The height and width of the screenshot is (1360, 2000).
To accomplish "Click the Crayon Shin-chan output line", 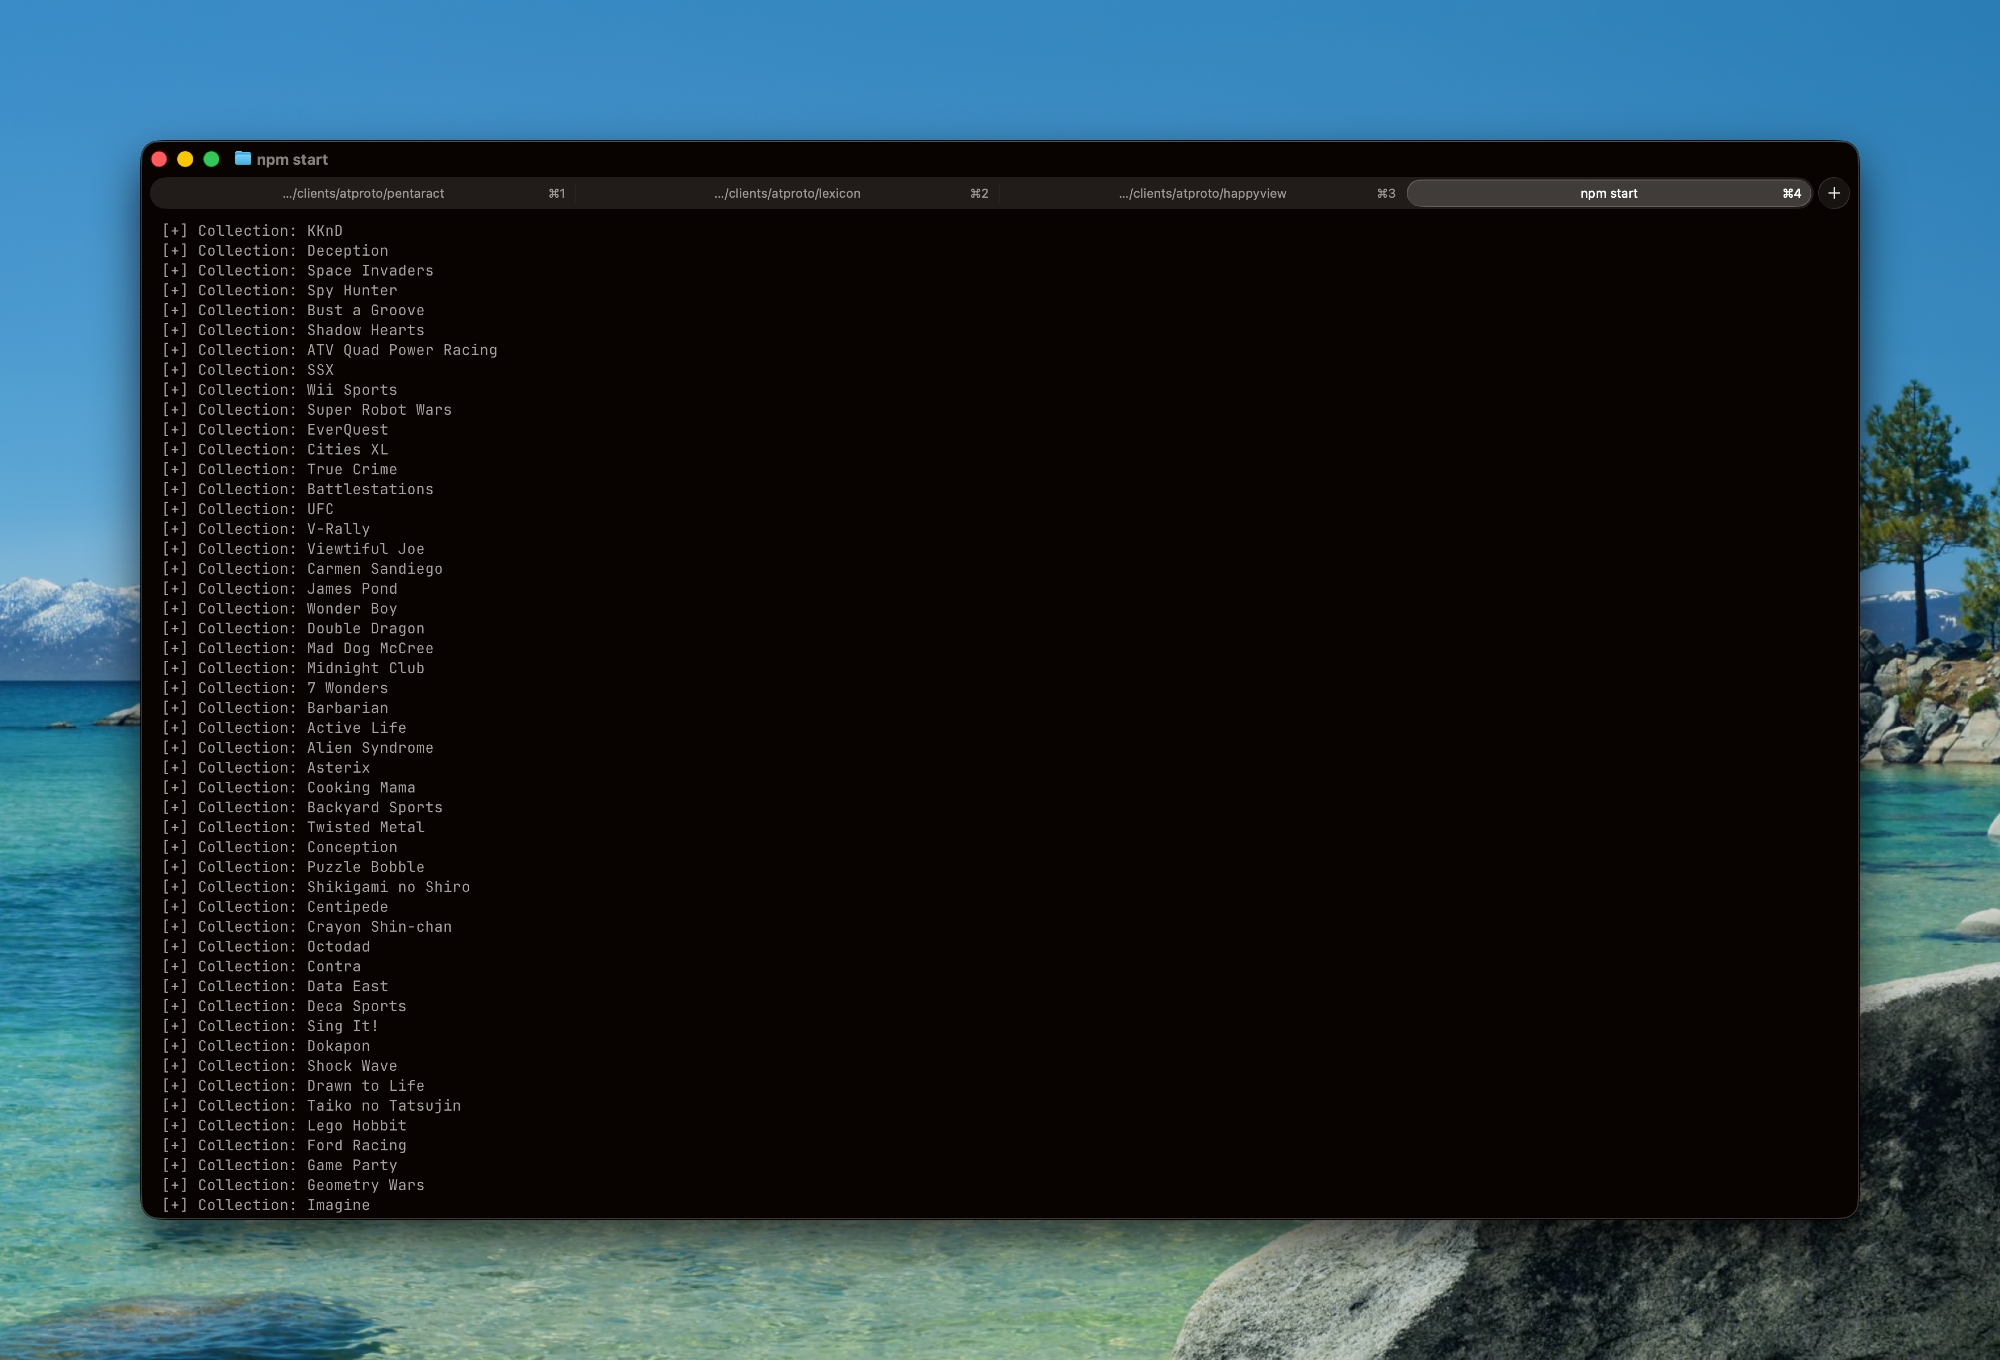I will 307,927.
